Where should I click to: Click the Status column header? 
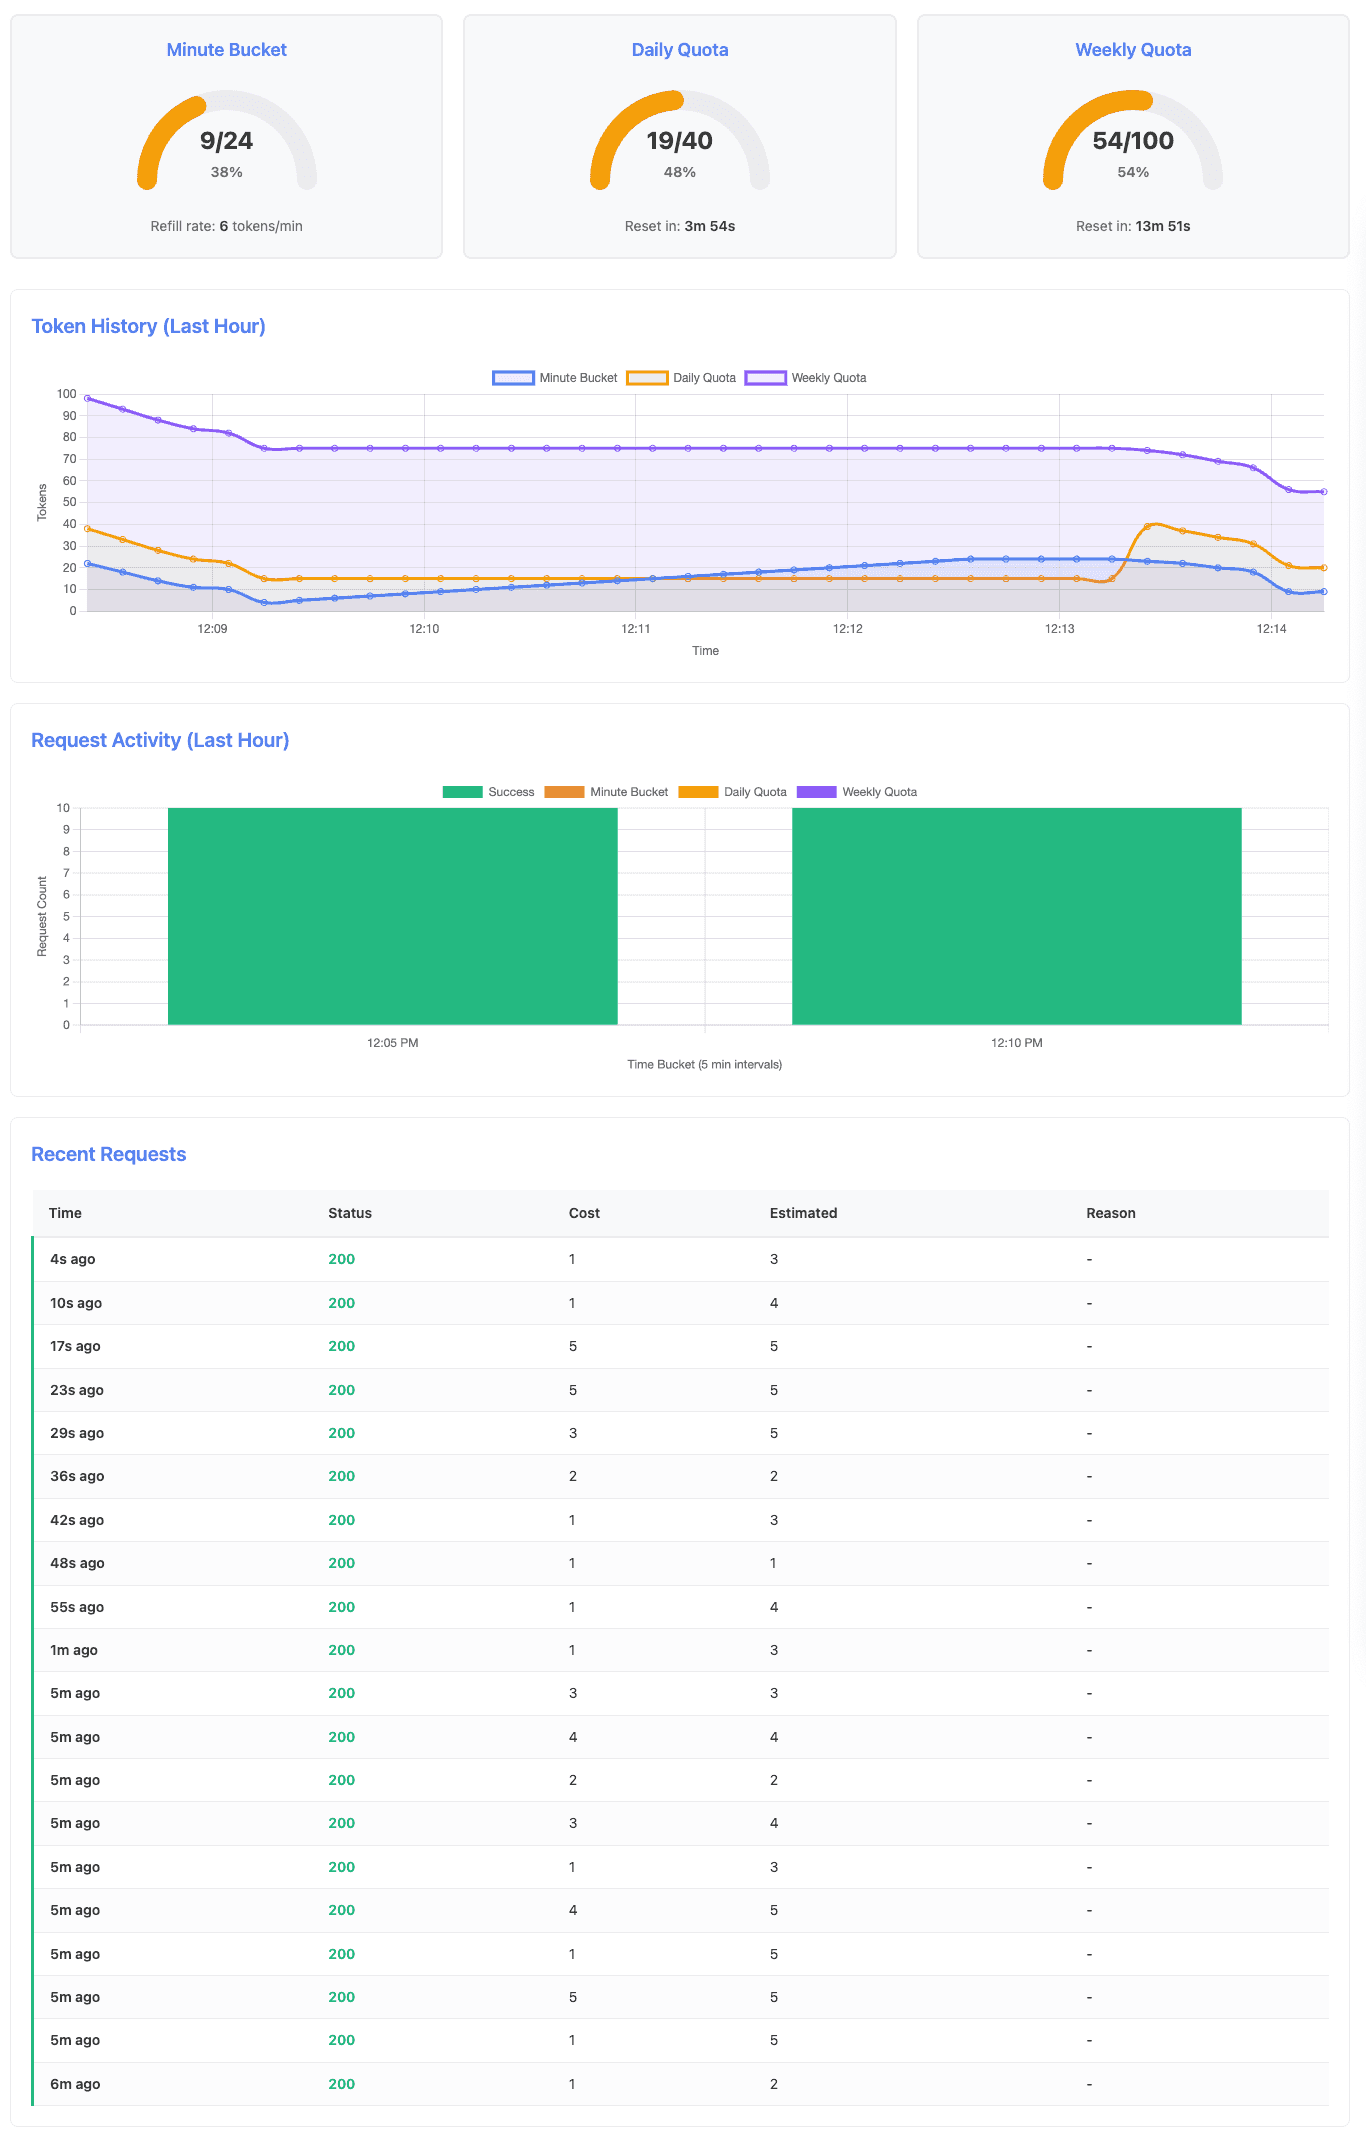[350, 1213]
